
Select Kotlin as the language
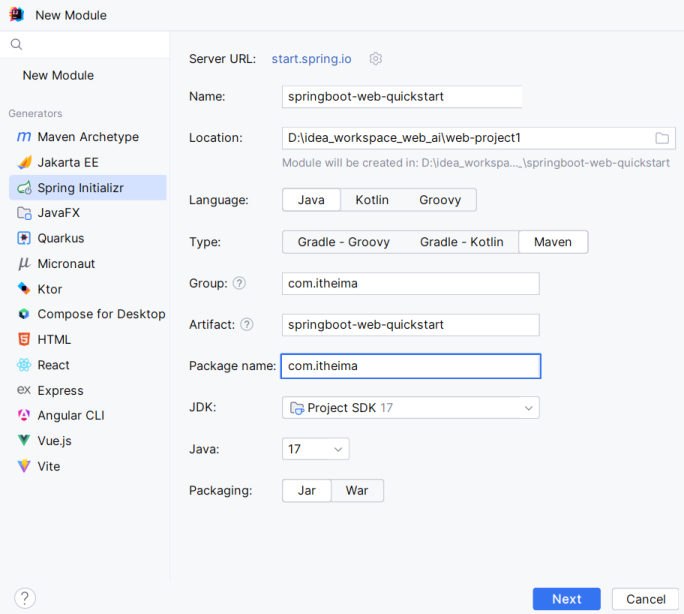point(372,200)
